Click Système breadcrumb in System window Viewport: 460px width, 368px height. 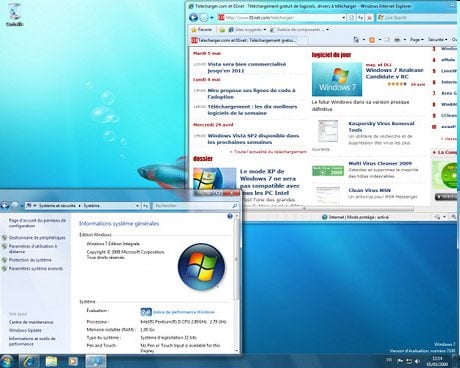[x=91, y=206]
